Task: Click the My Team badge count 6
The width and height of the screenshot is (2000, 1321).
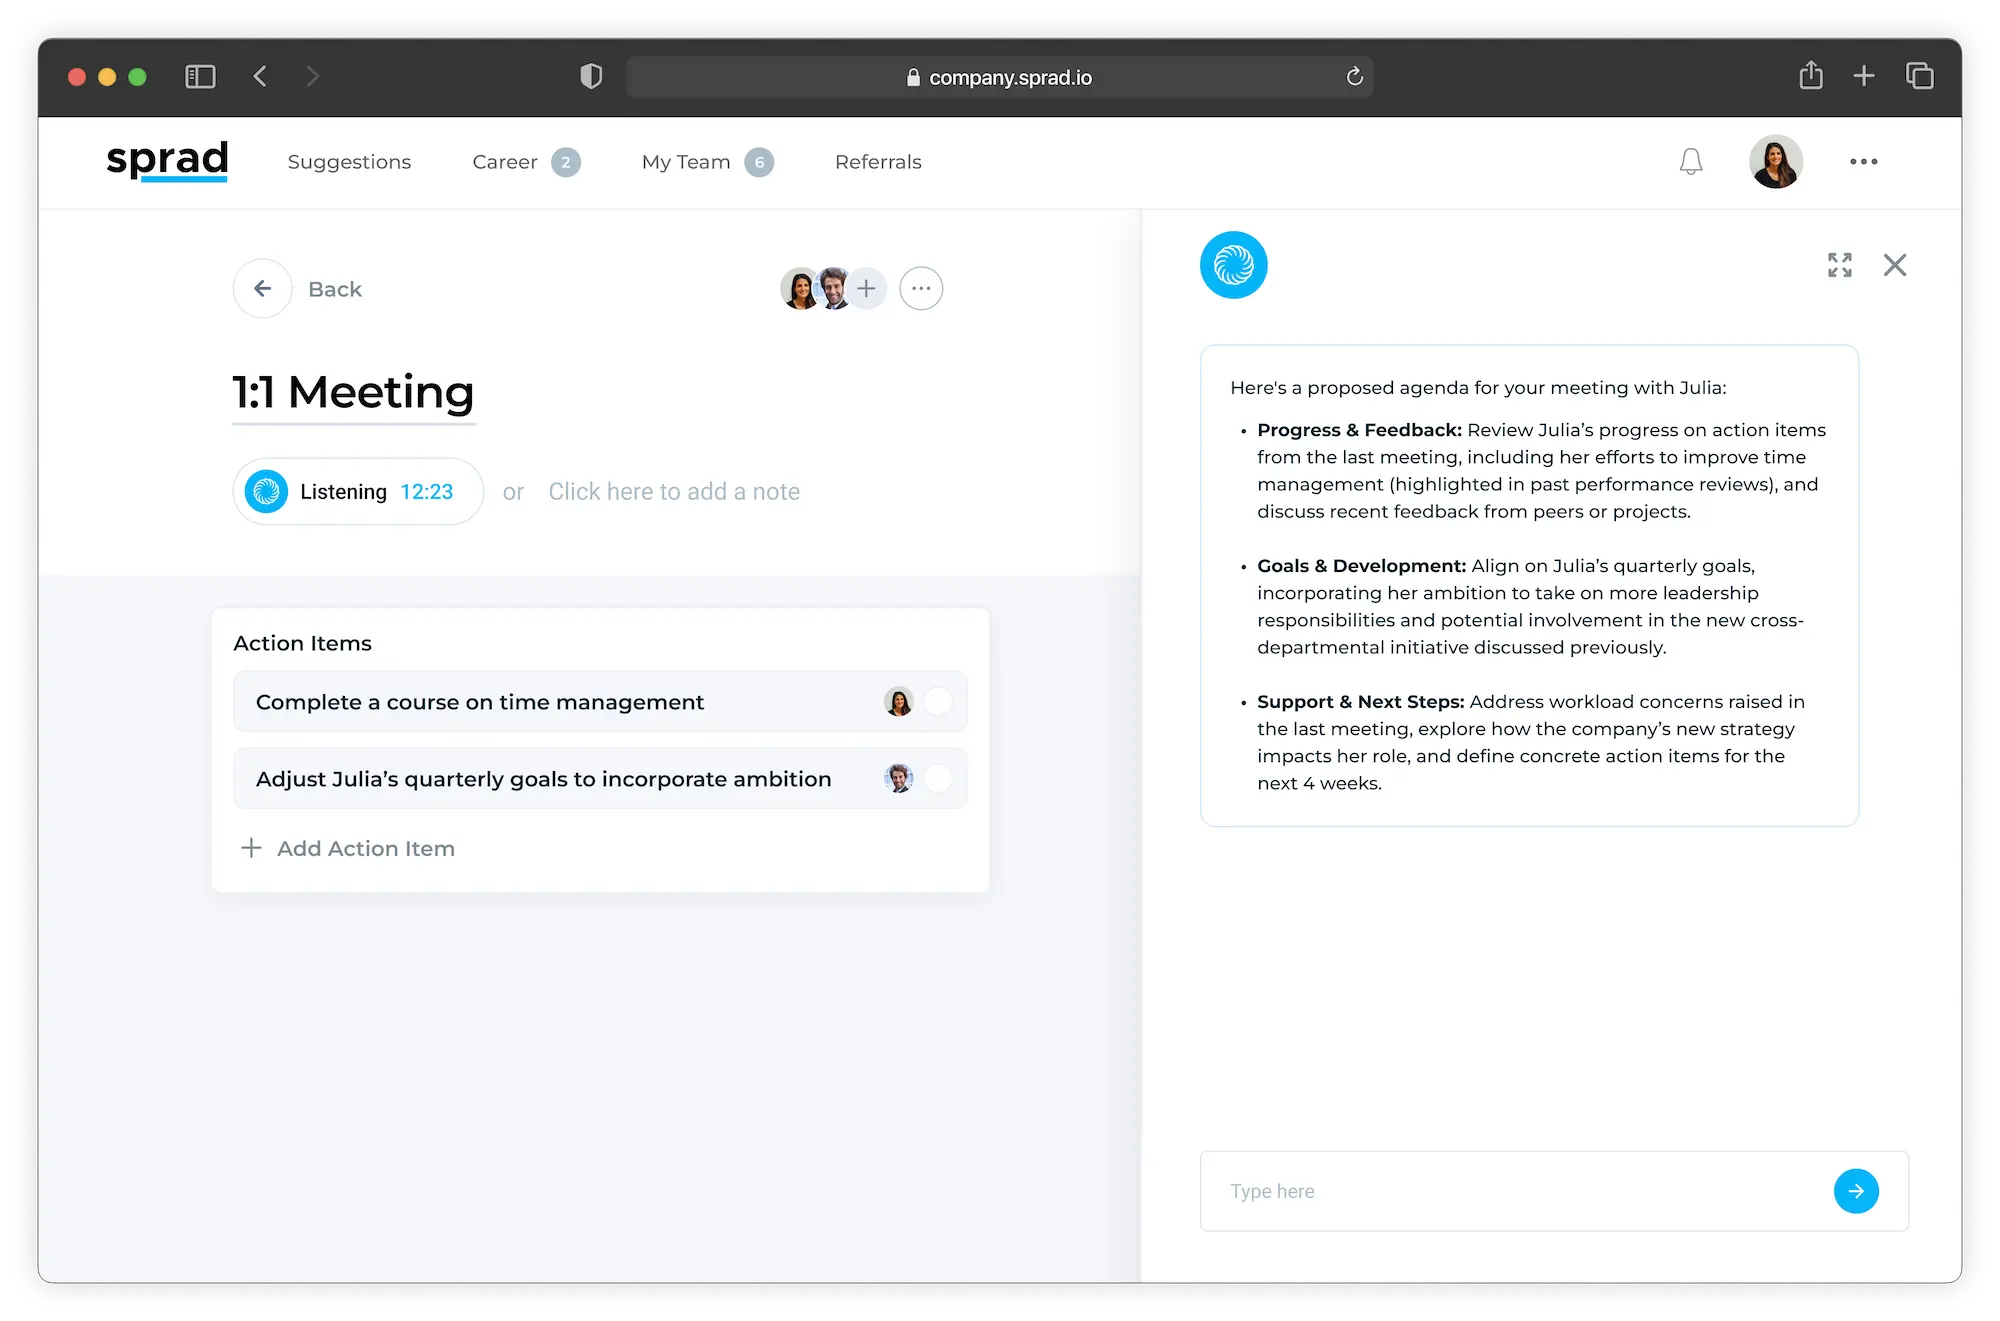Action: click(x=759, y=162)
